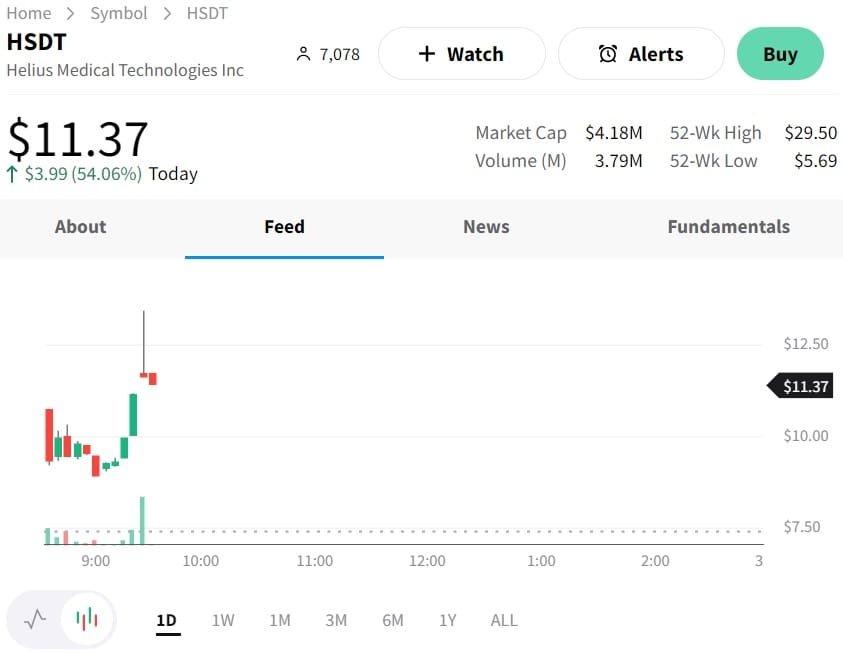
Task: Open the Symbol breadcrumb link
Action: pos(119,13)
